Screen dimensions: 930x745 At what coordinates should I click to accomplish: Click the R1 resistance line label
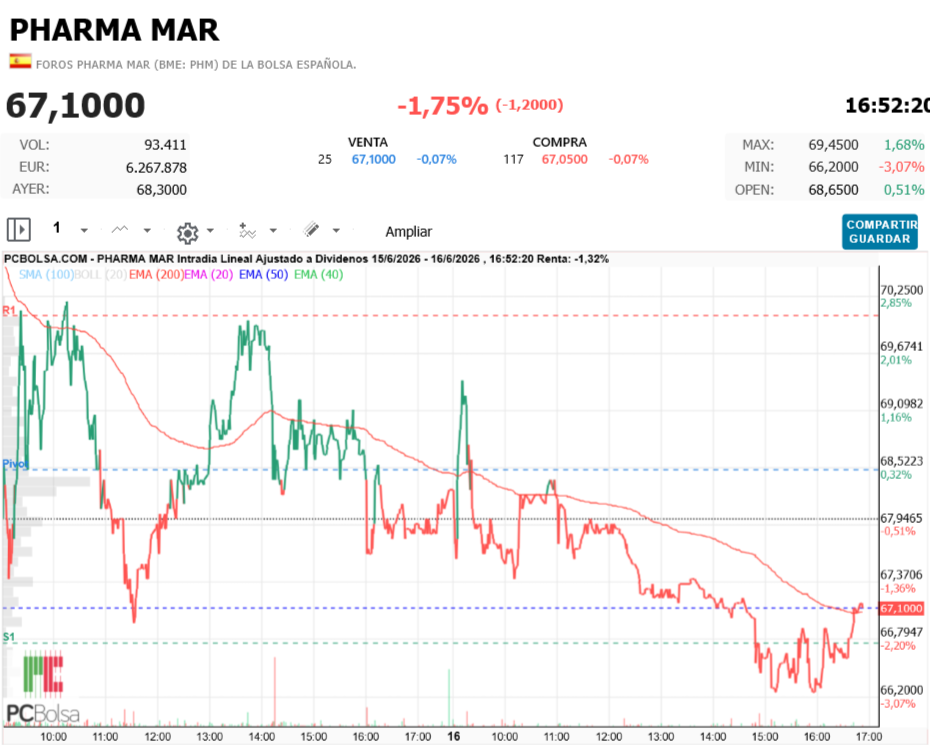click(x=9, y=310)
